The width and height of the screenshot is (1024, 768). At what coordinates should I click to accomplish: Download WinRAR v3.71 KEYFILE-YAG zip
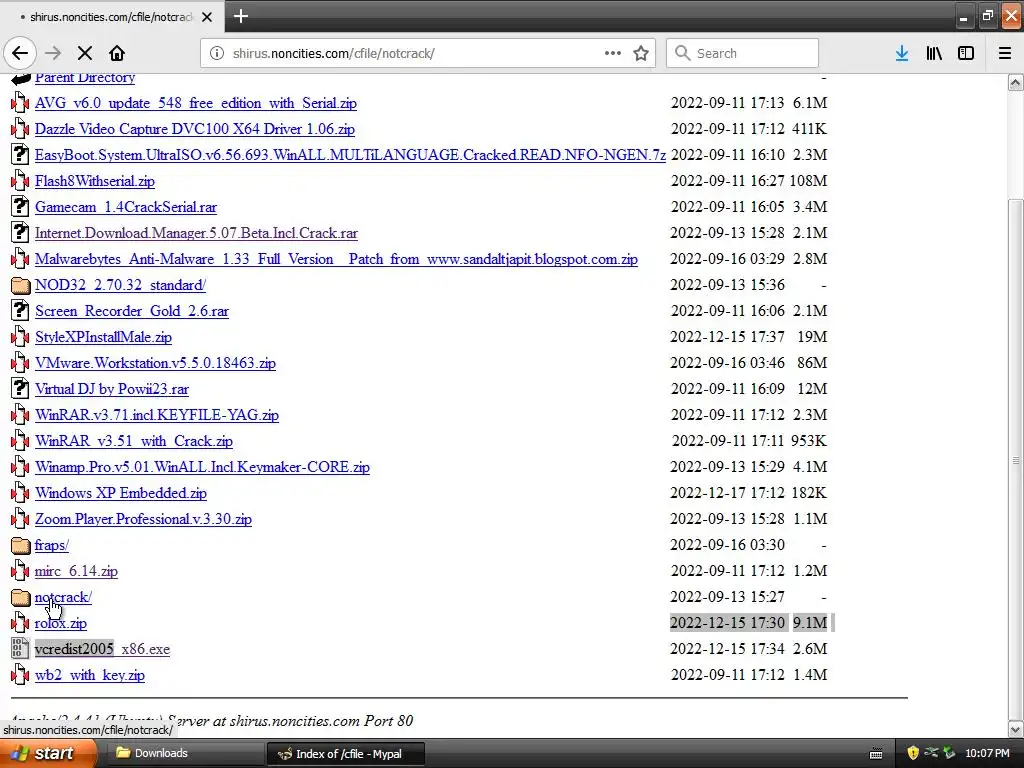point(157,415)
